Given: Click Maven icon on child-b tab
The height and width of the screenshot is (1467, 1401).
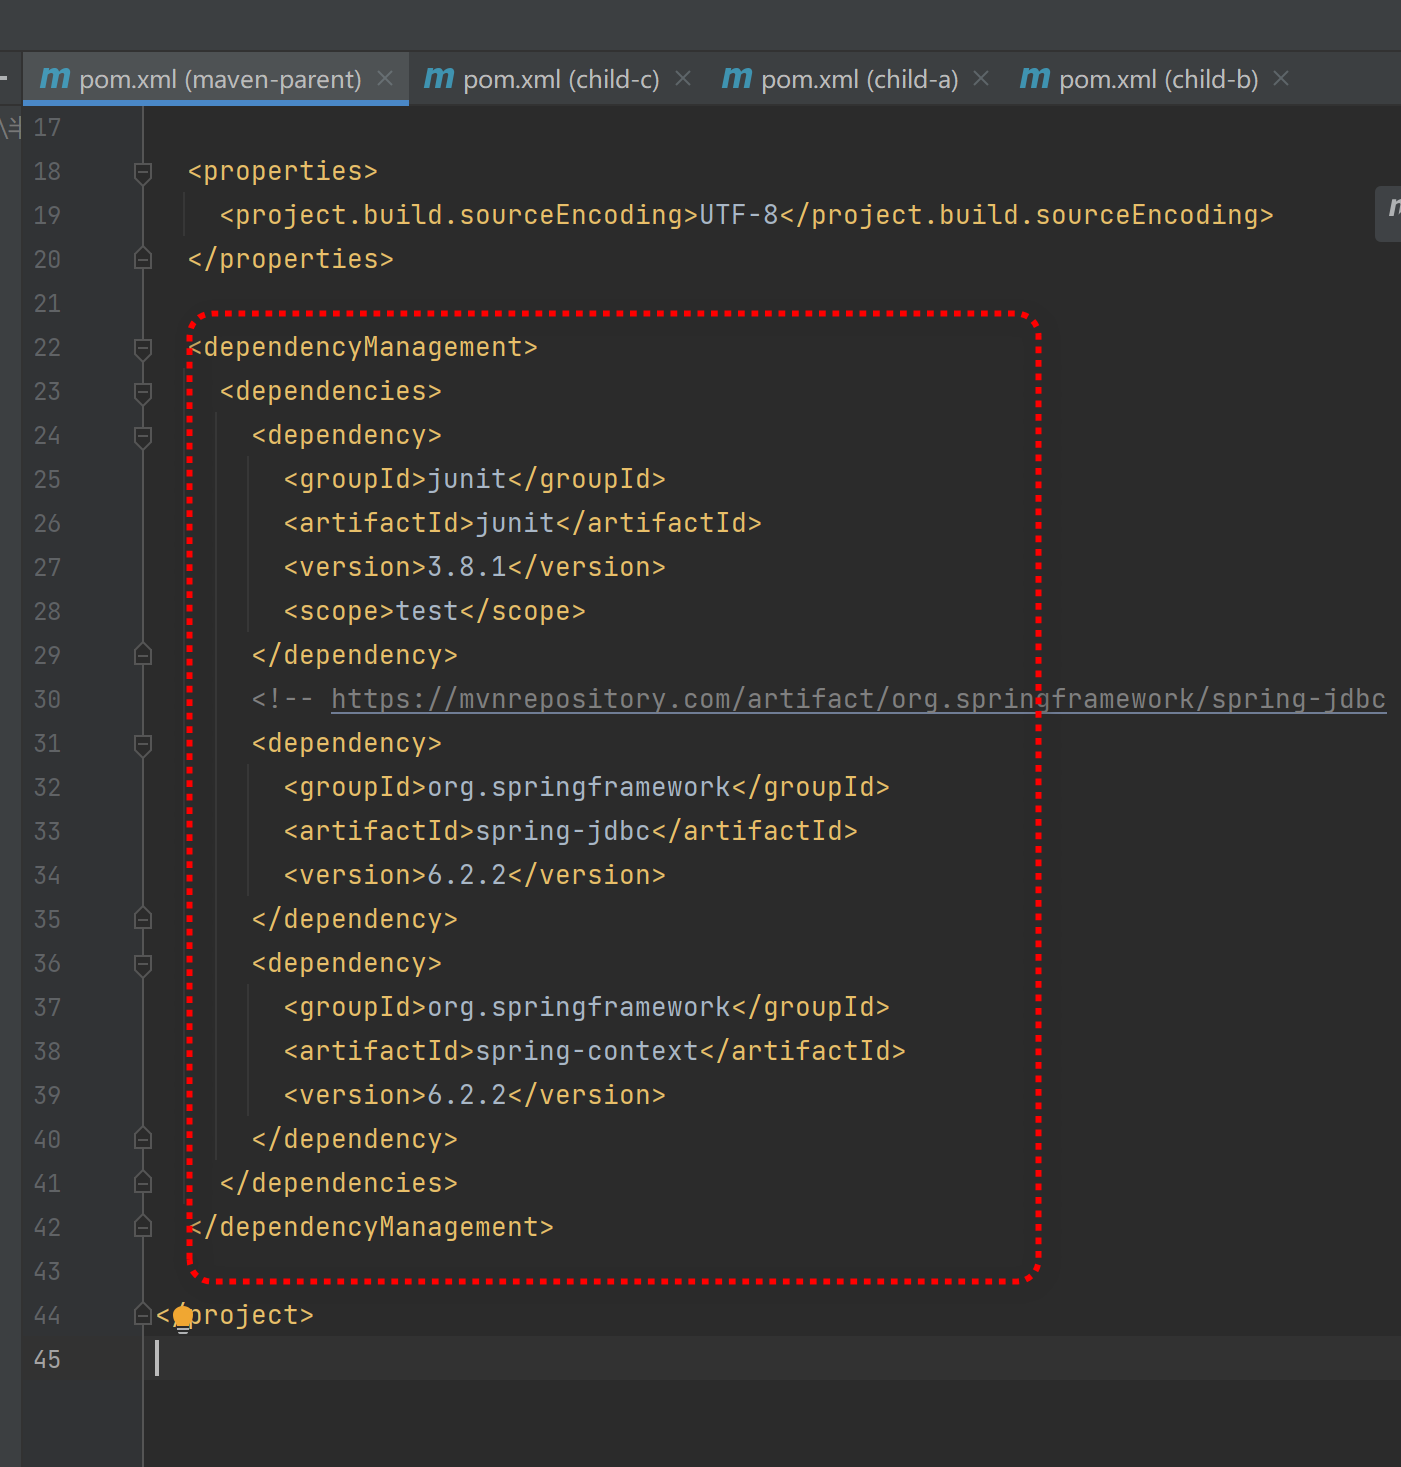Looking at the screenshot, I should 1035,77.
